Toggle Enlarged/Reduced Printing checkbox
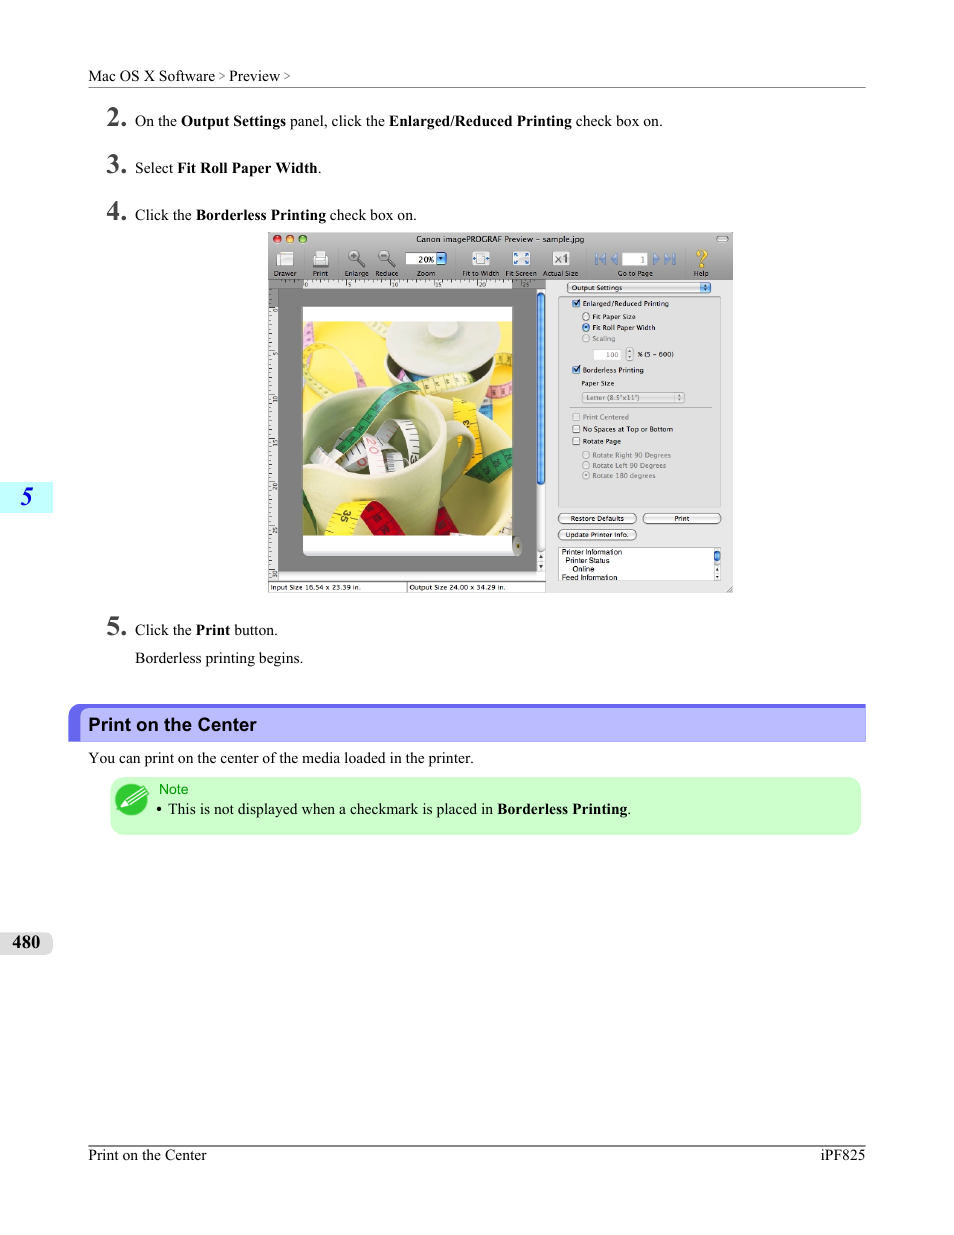The image size is (954, 1235). coord(576,303)
